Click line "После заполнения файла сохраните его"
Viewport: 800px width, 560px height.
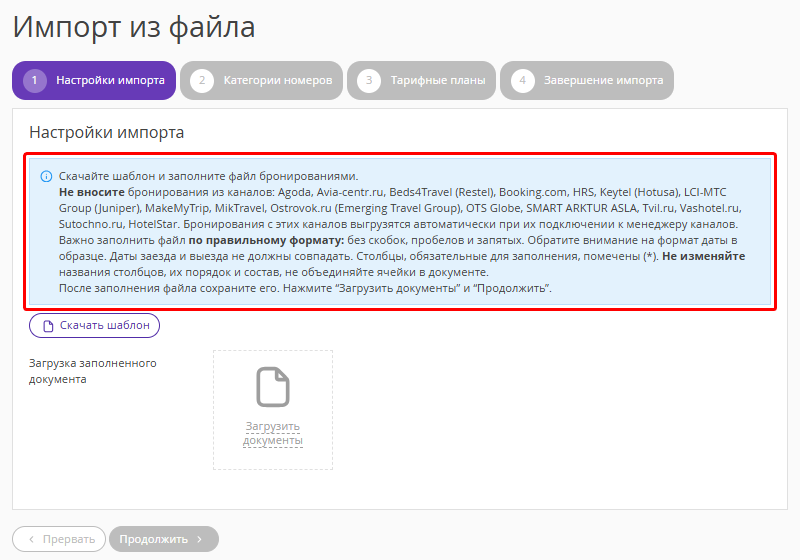pos(169,288)
